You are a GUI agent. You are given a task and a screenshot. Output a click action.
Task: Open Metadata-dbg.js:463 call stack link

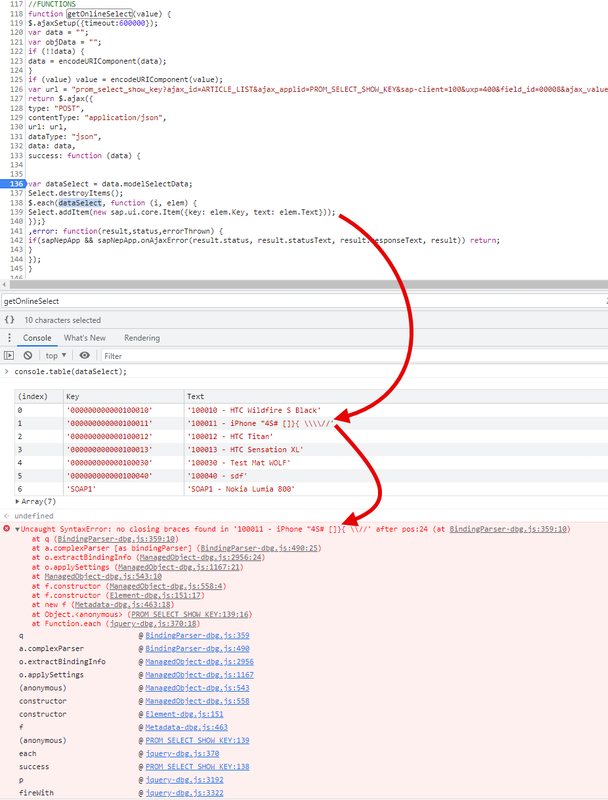186,727
